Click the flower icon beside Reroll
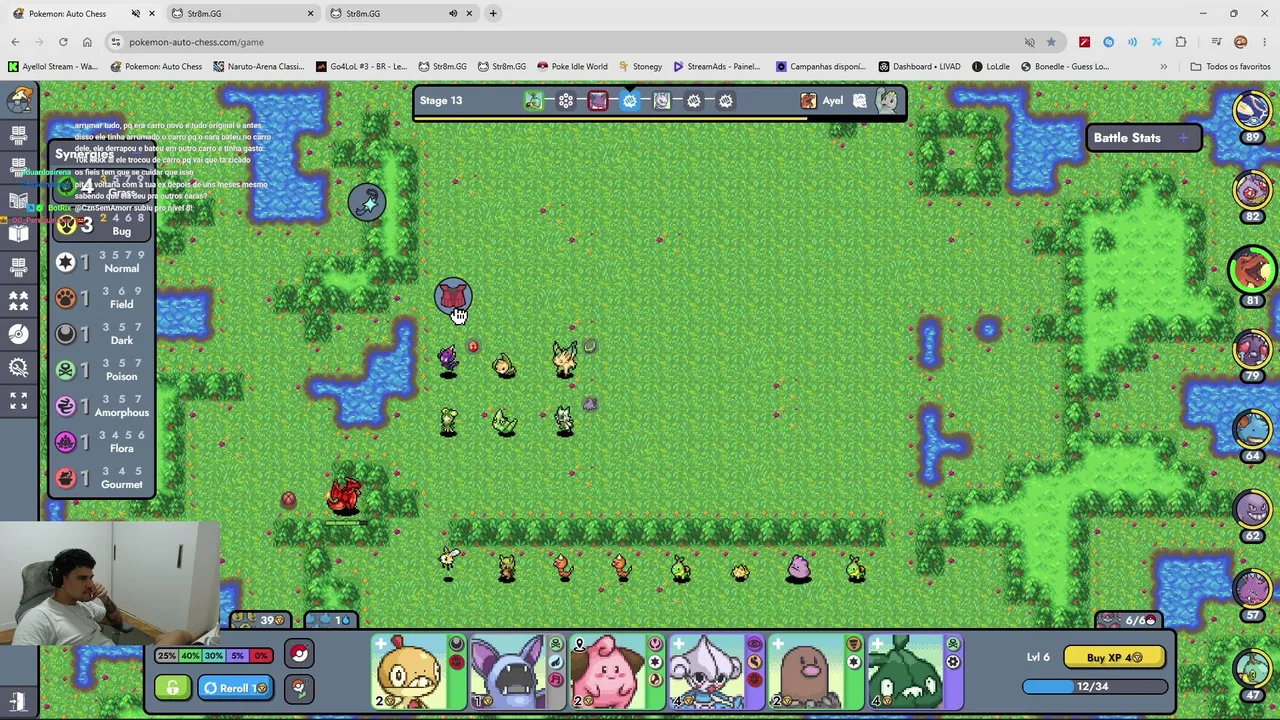The height and width of the screenshot is (720, 1280). (x=299, y=688)
